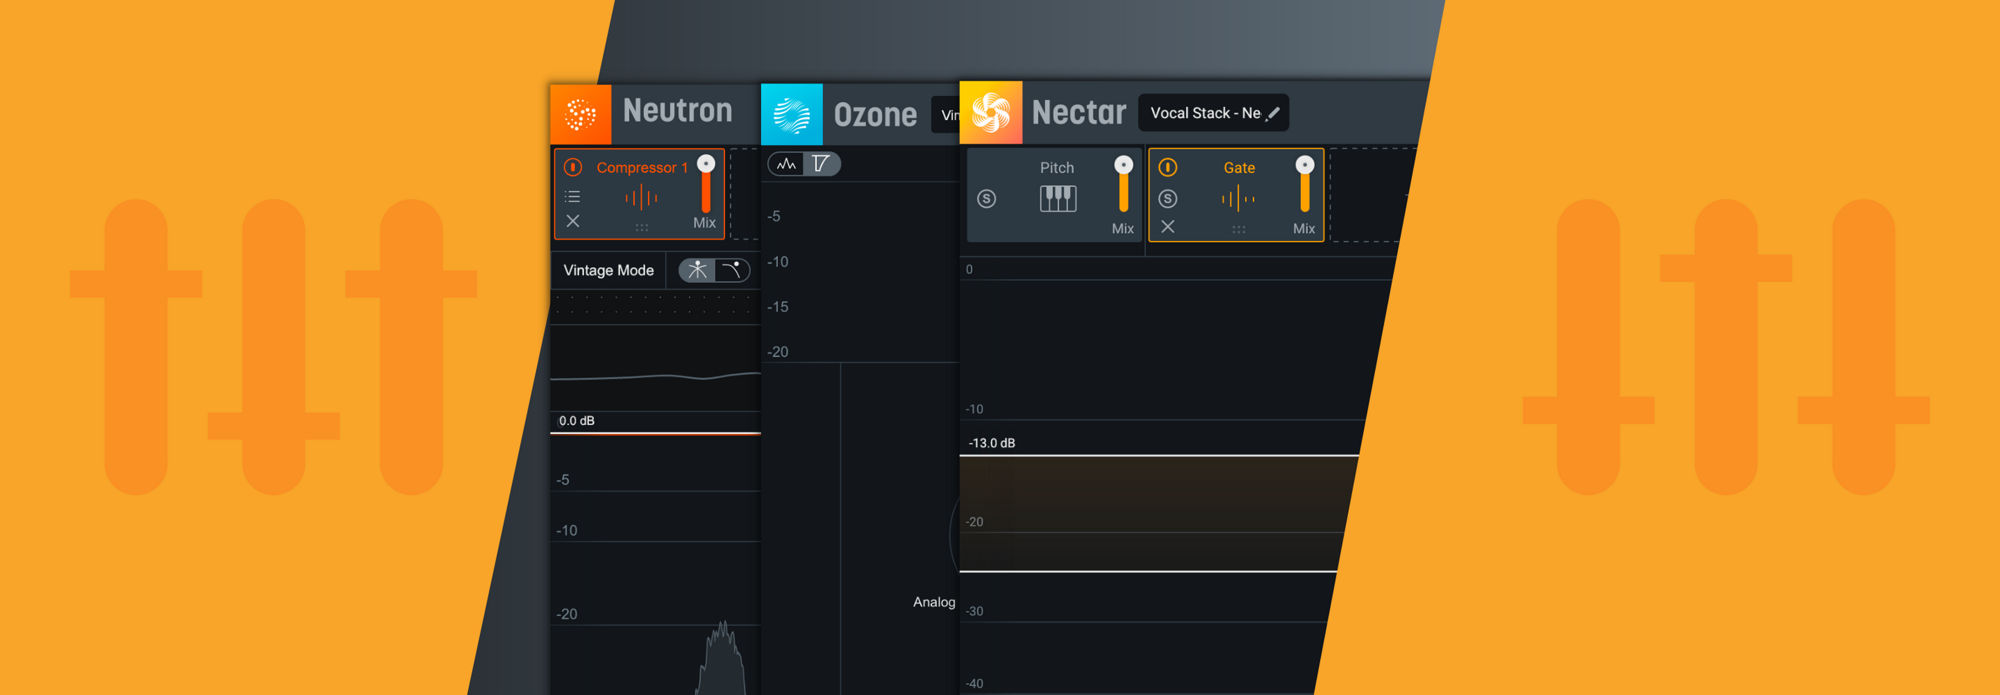Click the Vintage Mode button
The height and width of the screenshot is (695, 2000).
pyautogui.click(x=608, y=270)
